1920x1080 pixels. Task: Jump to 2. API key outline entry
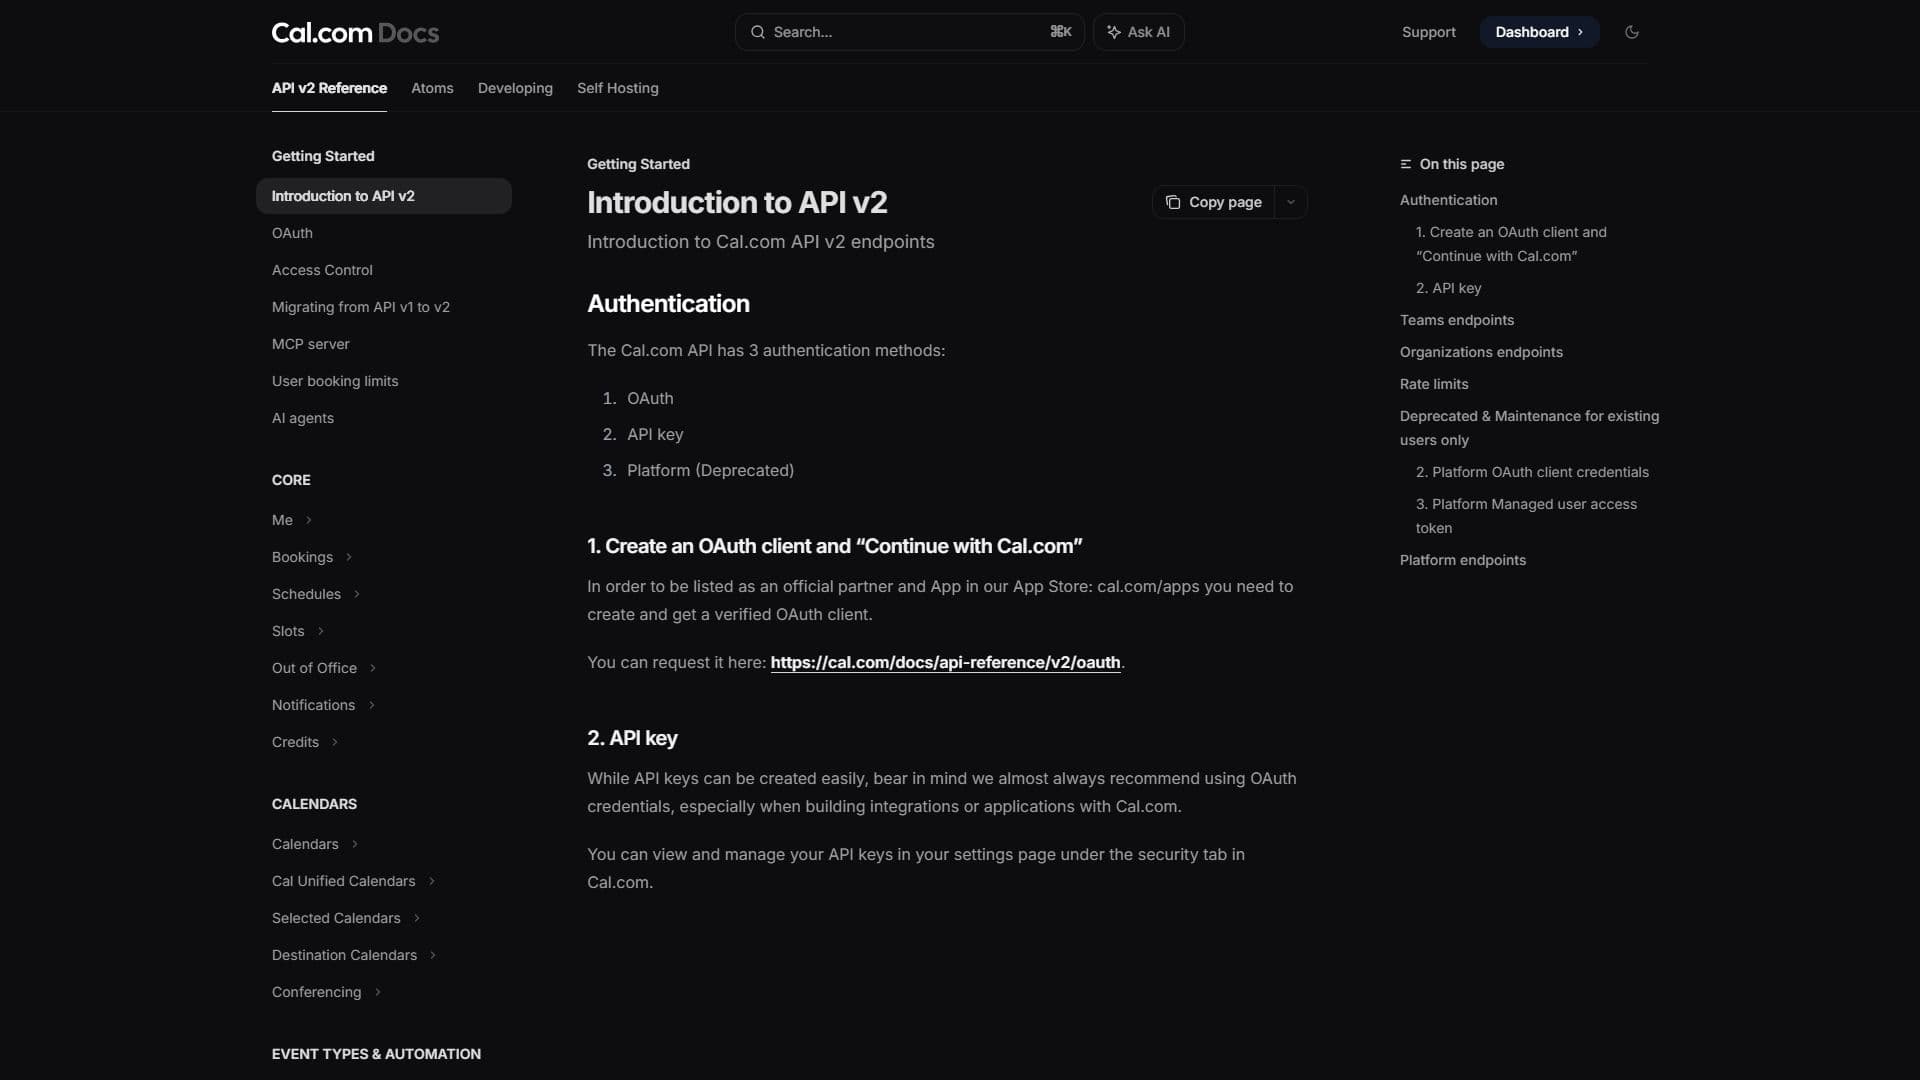point(1448,288)
